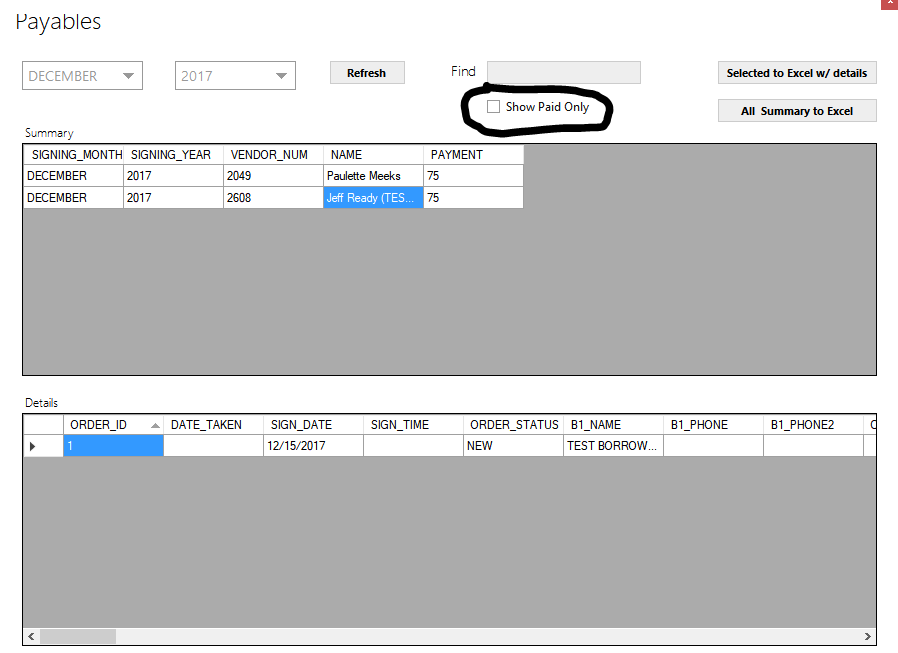Image resolution: width=898 pixels, height=653 pixels.
Task: Open the year dropdown showing 2017
Action: click(235, 76)
